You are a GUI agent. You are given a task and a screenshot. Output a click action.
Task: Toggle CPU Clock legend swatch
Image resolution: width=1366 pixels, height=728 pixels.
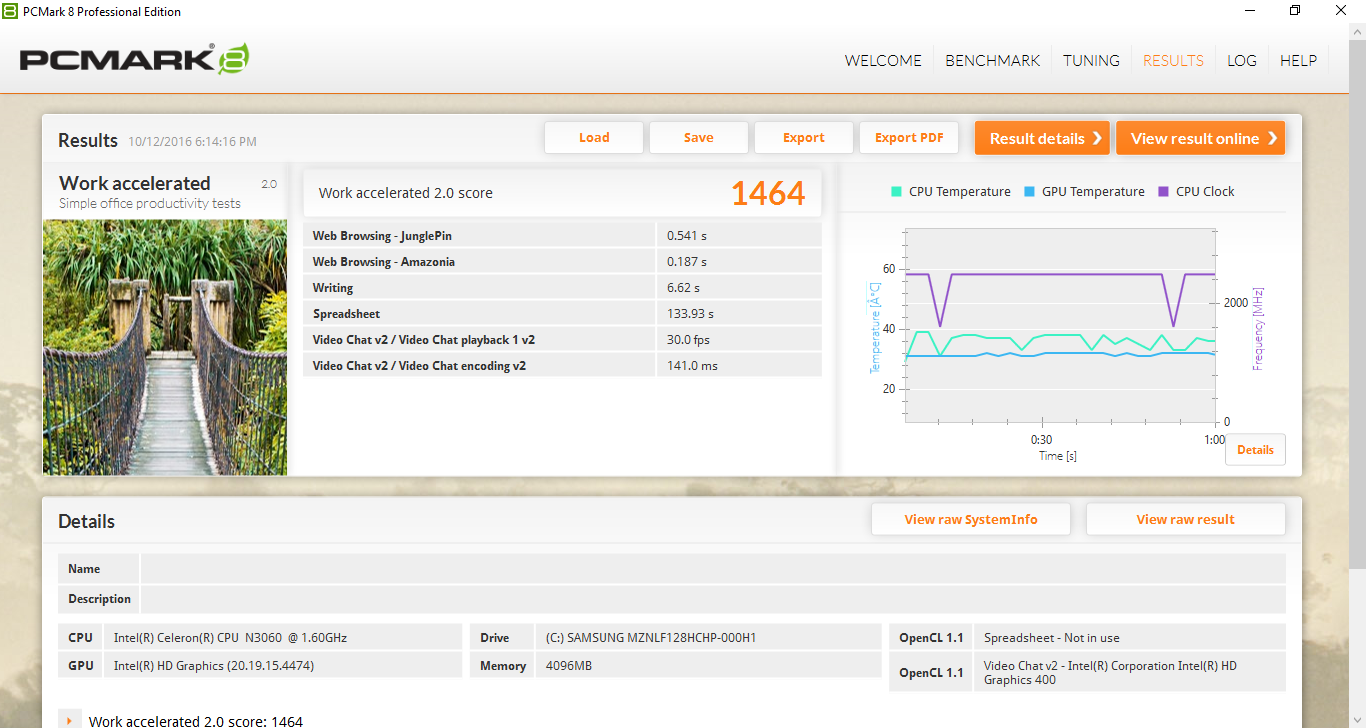1163,191
